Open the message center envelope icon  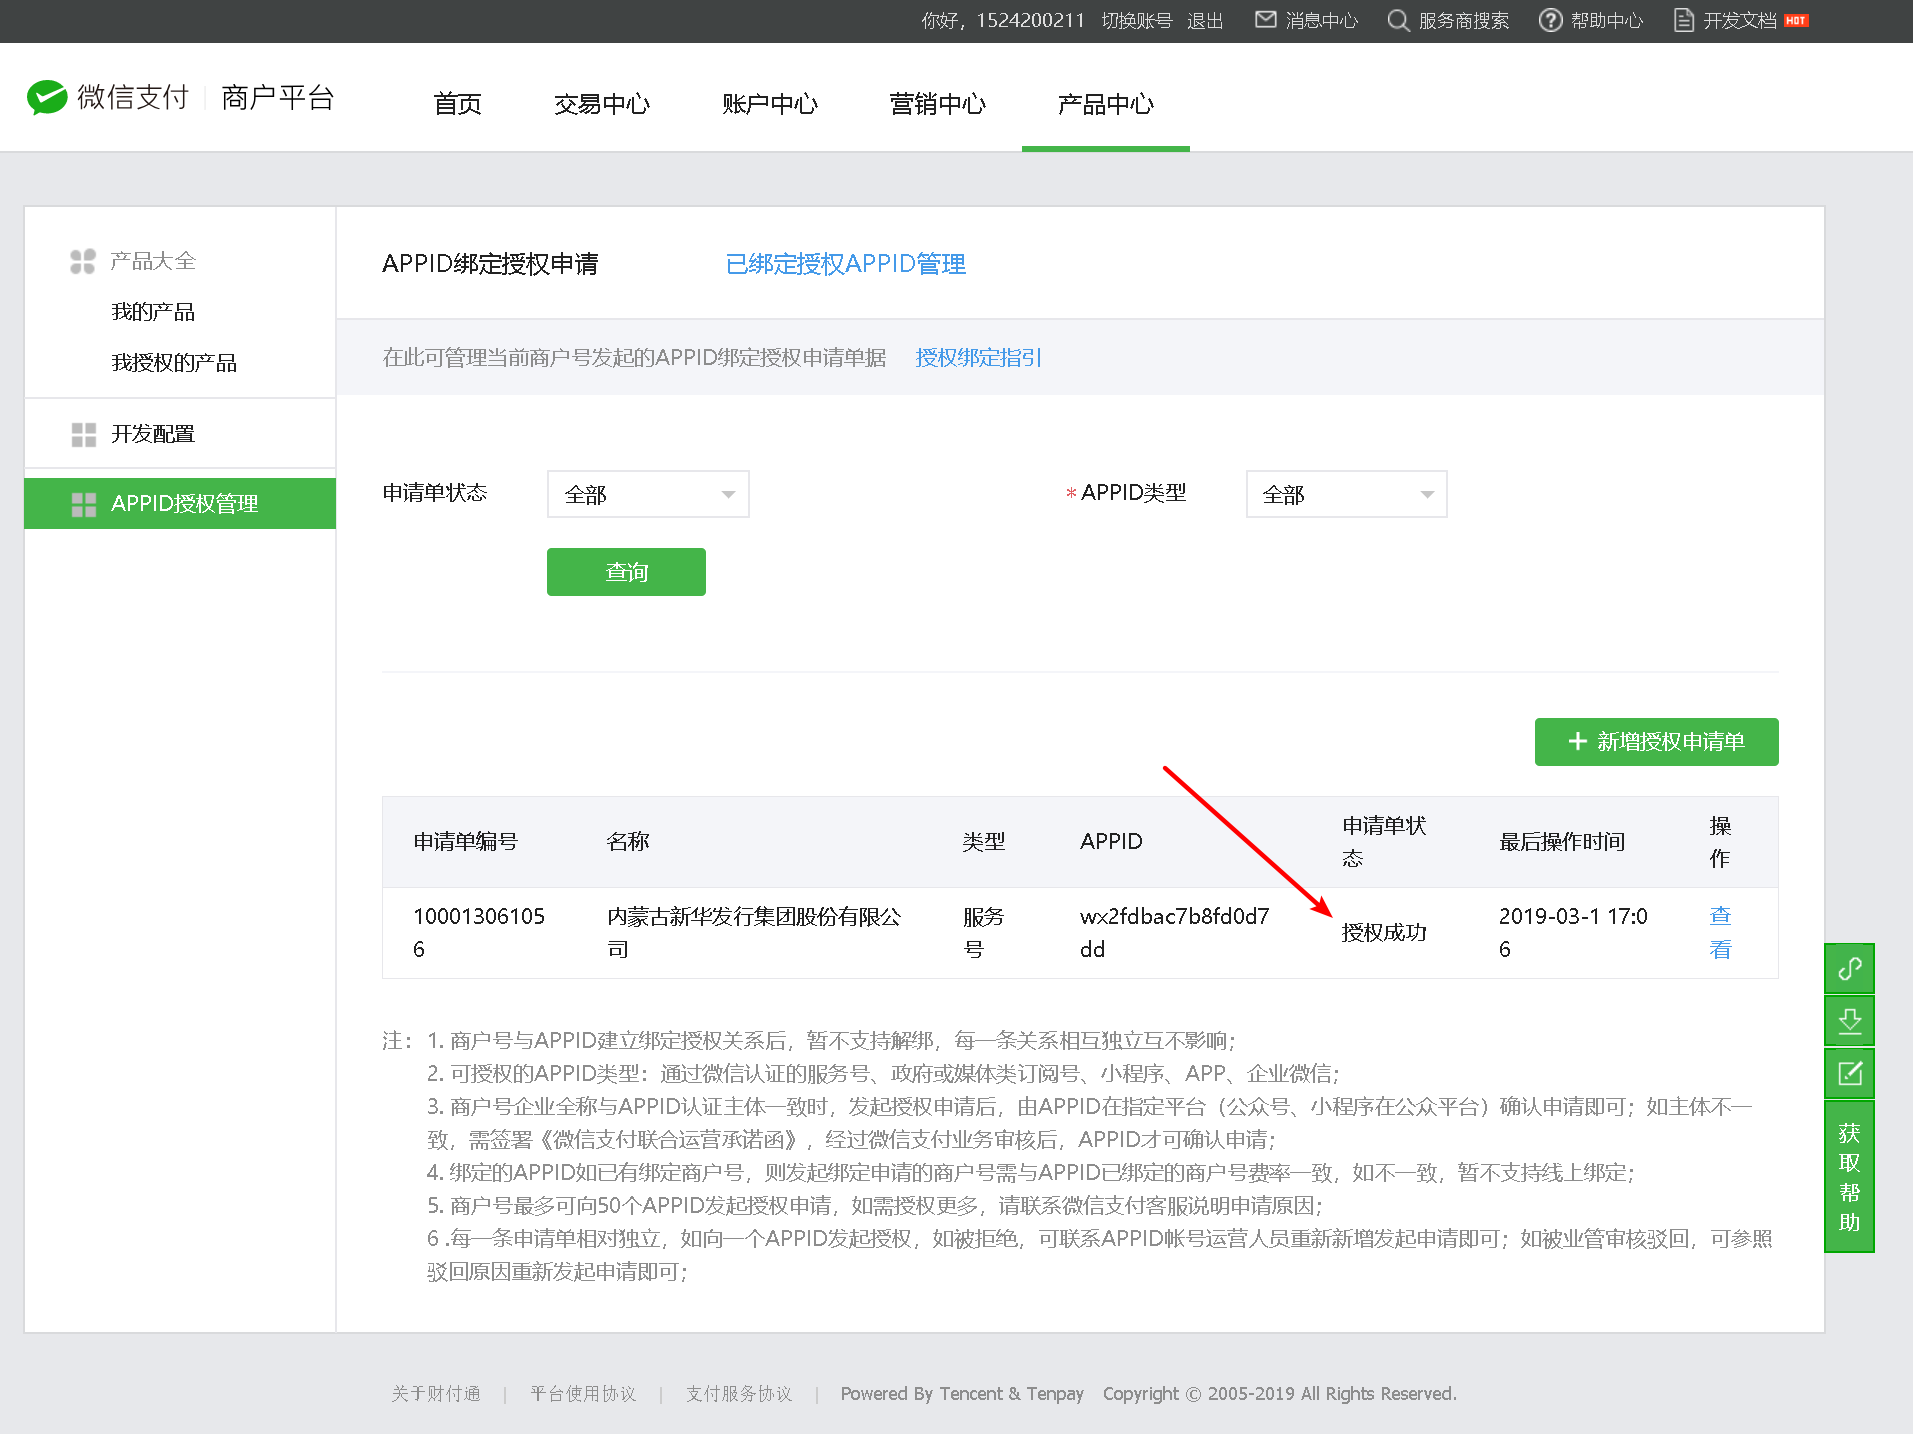tap(1265, 20)
